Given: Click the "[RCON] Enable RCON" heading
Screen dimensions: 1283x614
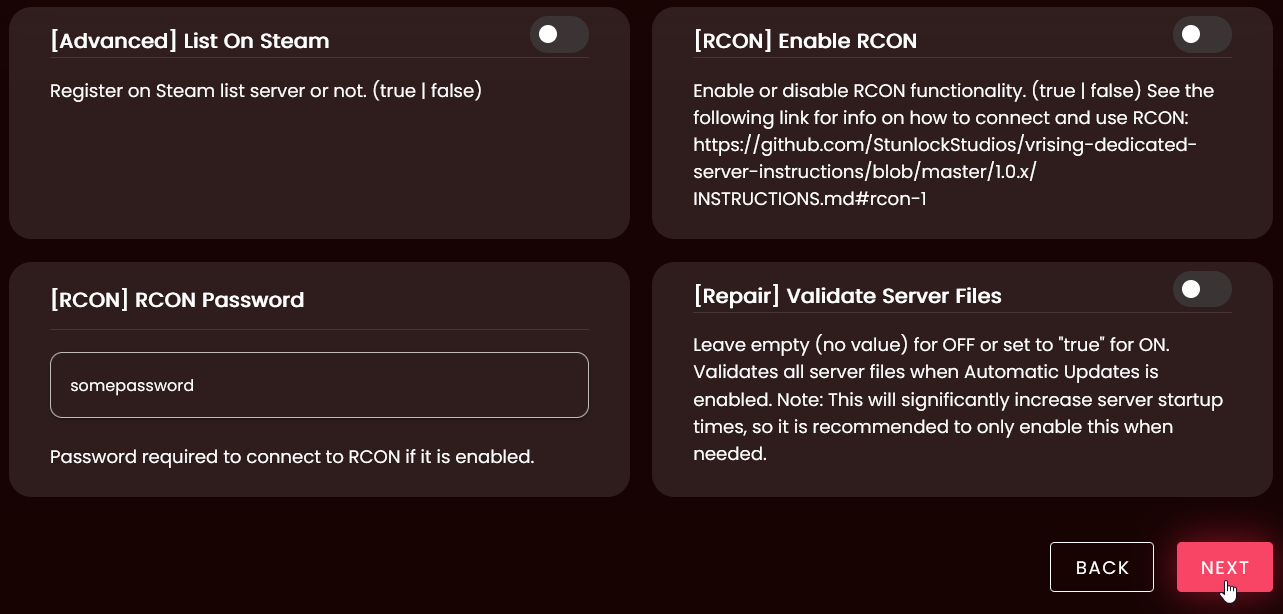Looking at the screenshot, I should [804, 41].
